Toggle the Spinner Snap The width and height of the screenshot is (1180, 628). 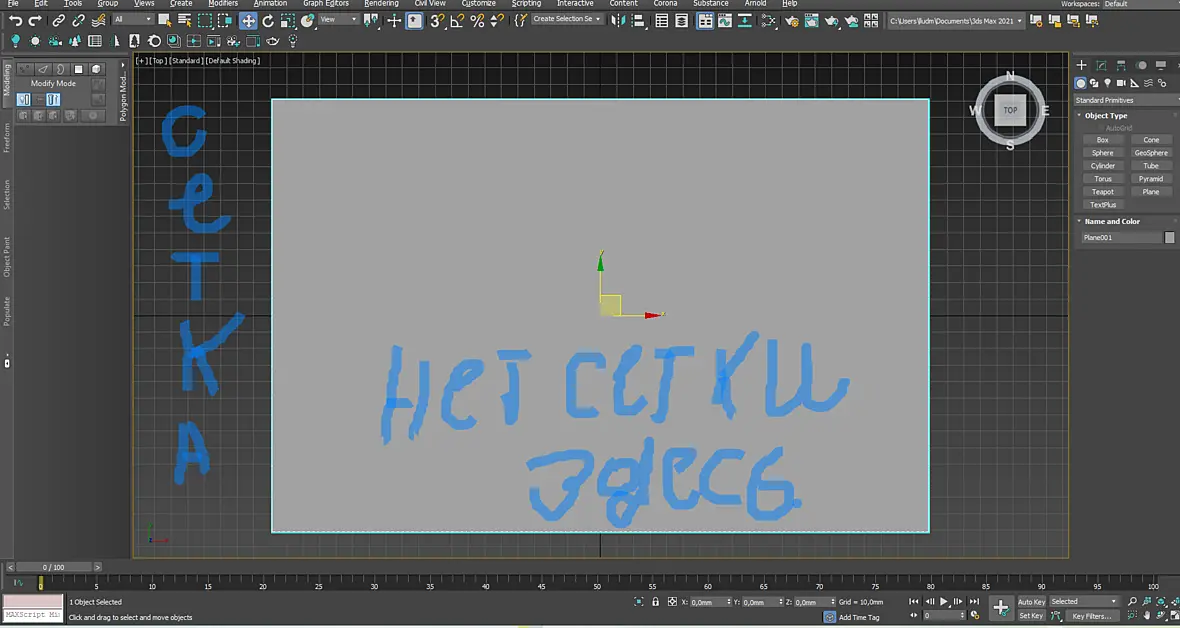tap(496, 21)
